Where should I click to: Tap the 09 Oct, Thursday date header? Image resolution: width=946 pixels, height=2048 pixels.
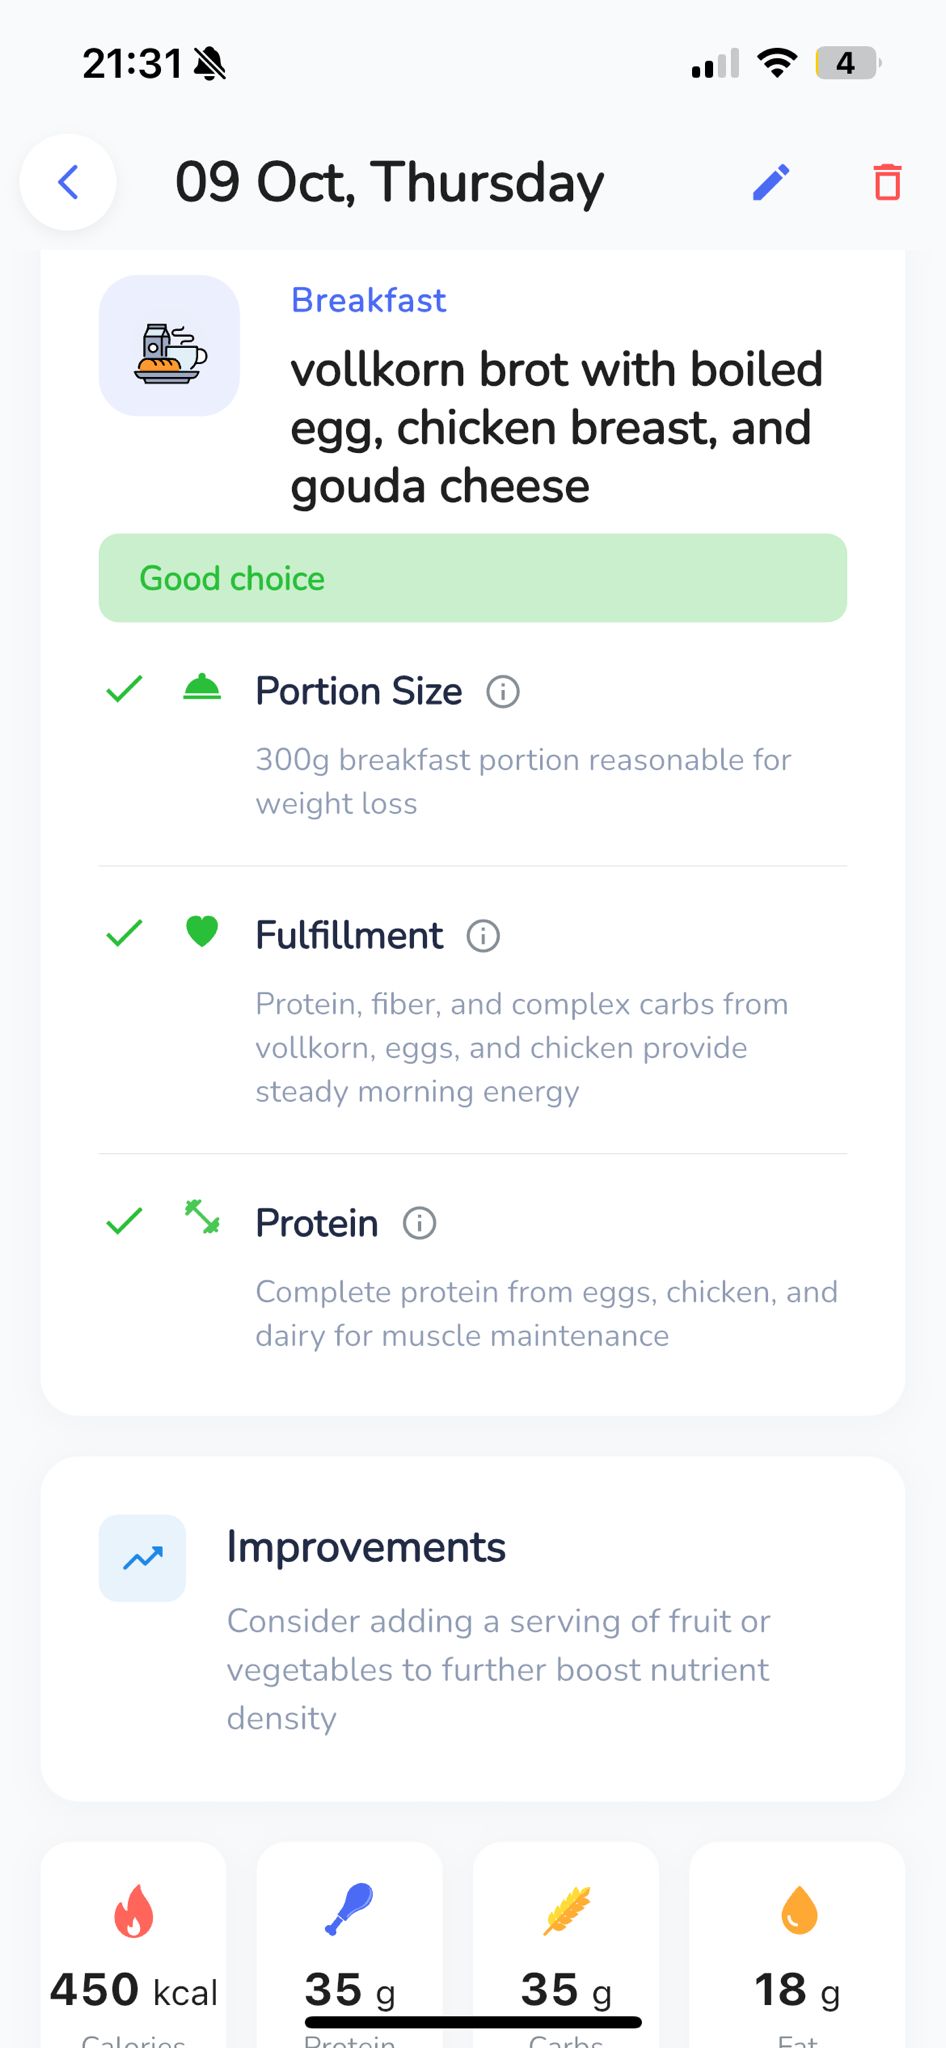pyautogui.click(x=389, y=182)
